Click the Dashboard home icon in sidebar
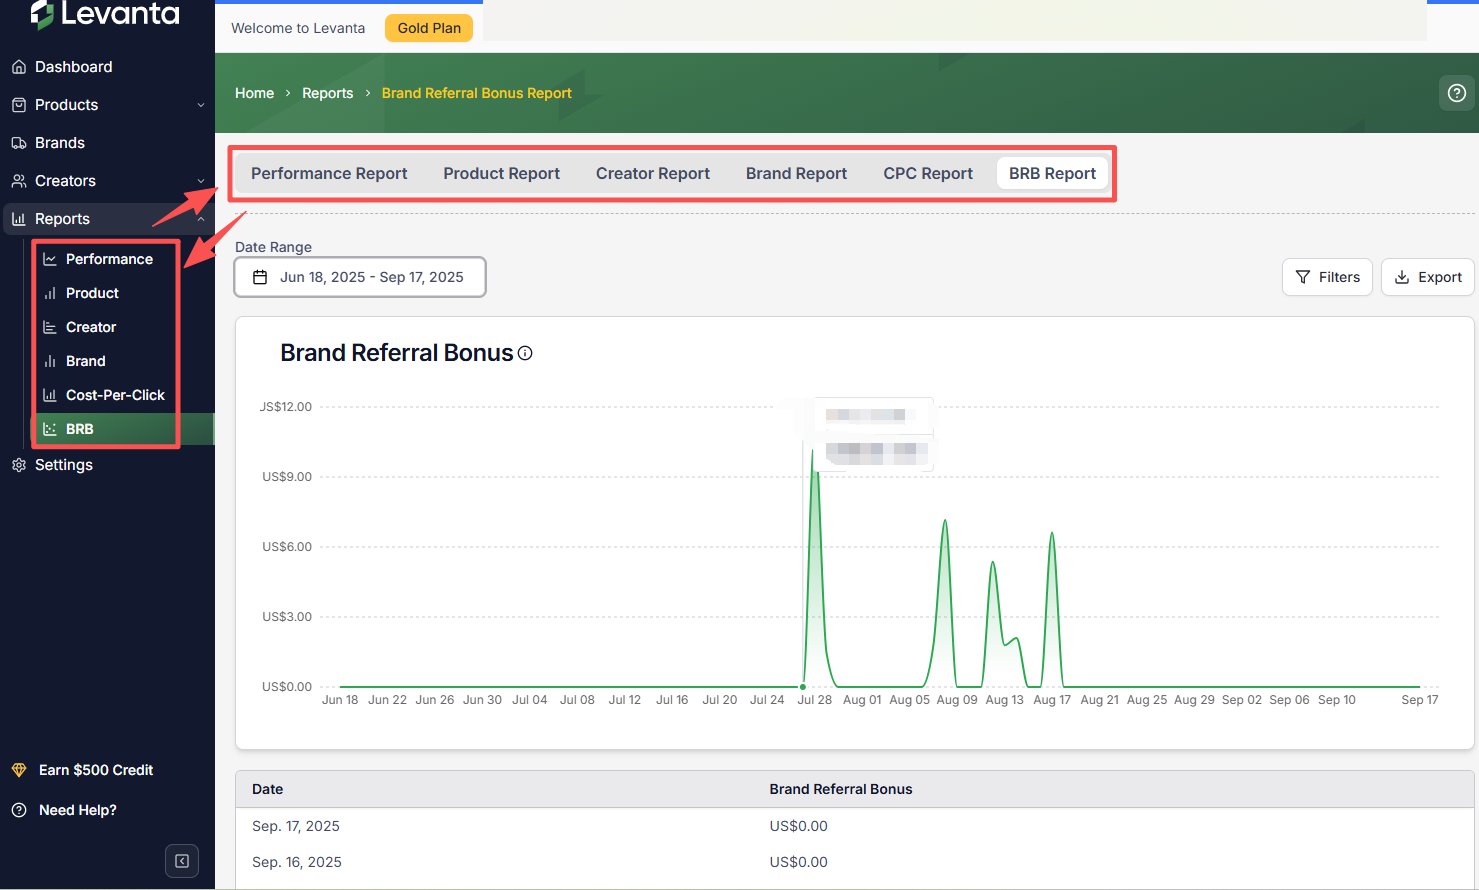1479x890 pixels. coord(19,67)
